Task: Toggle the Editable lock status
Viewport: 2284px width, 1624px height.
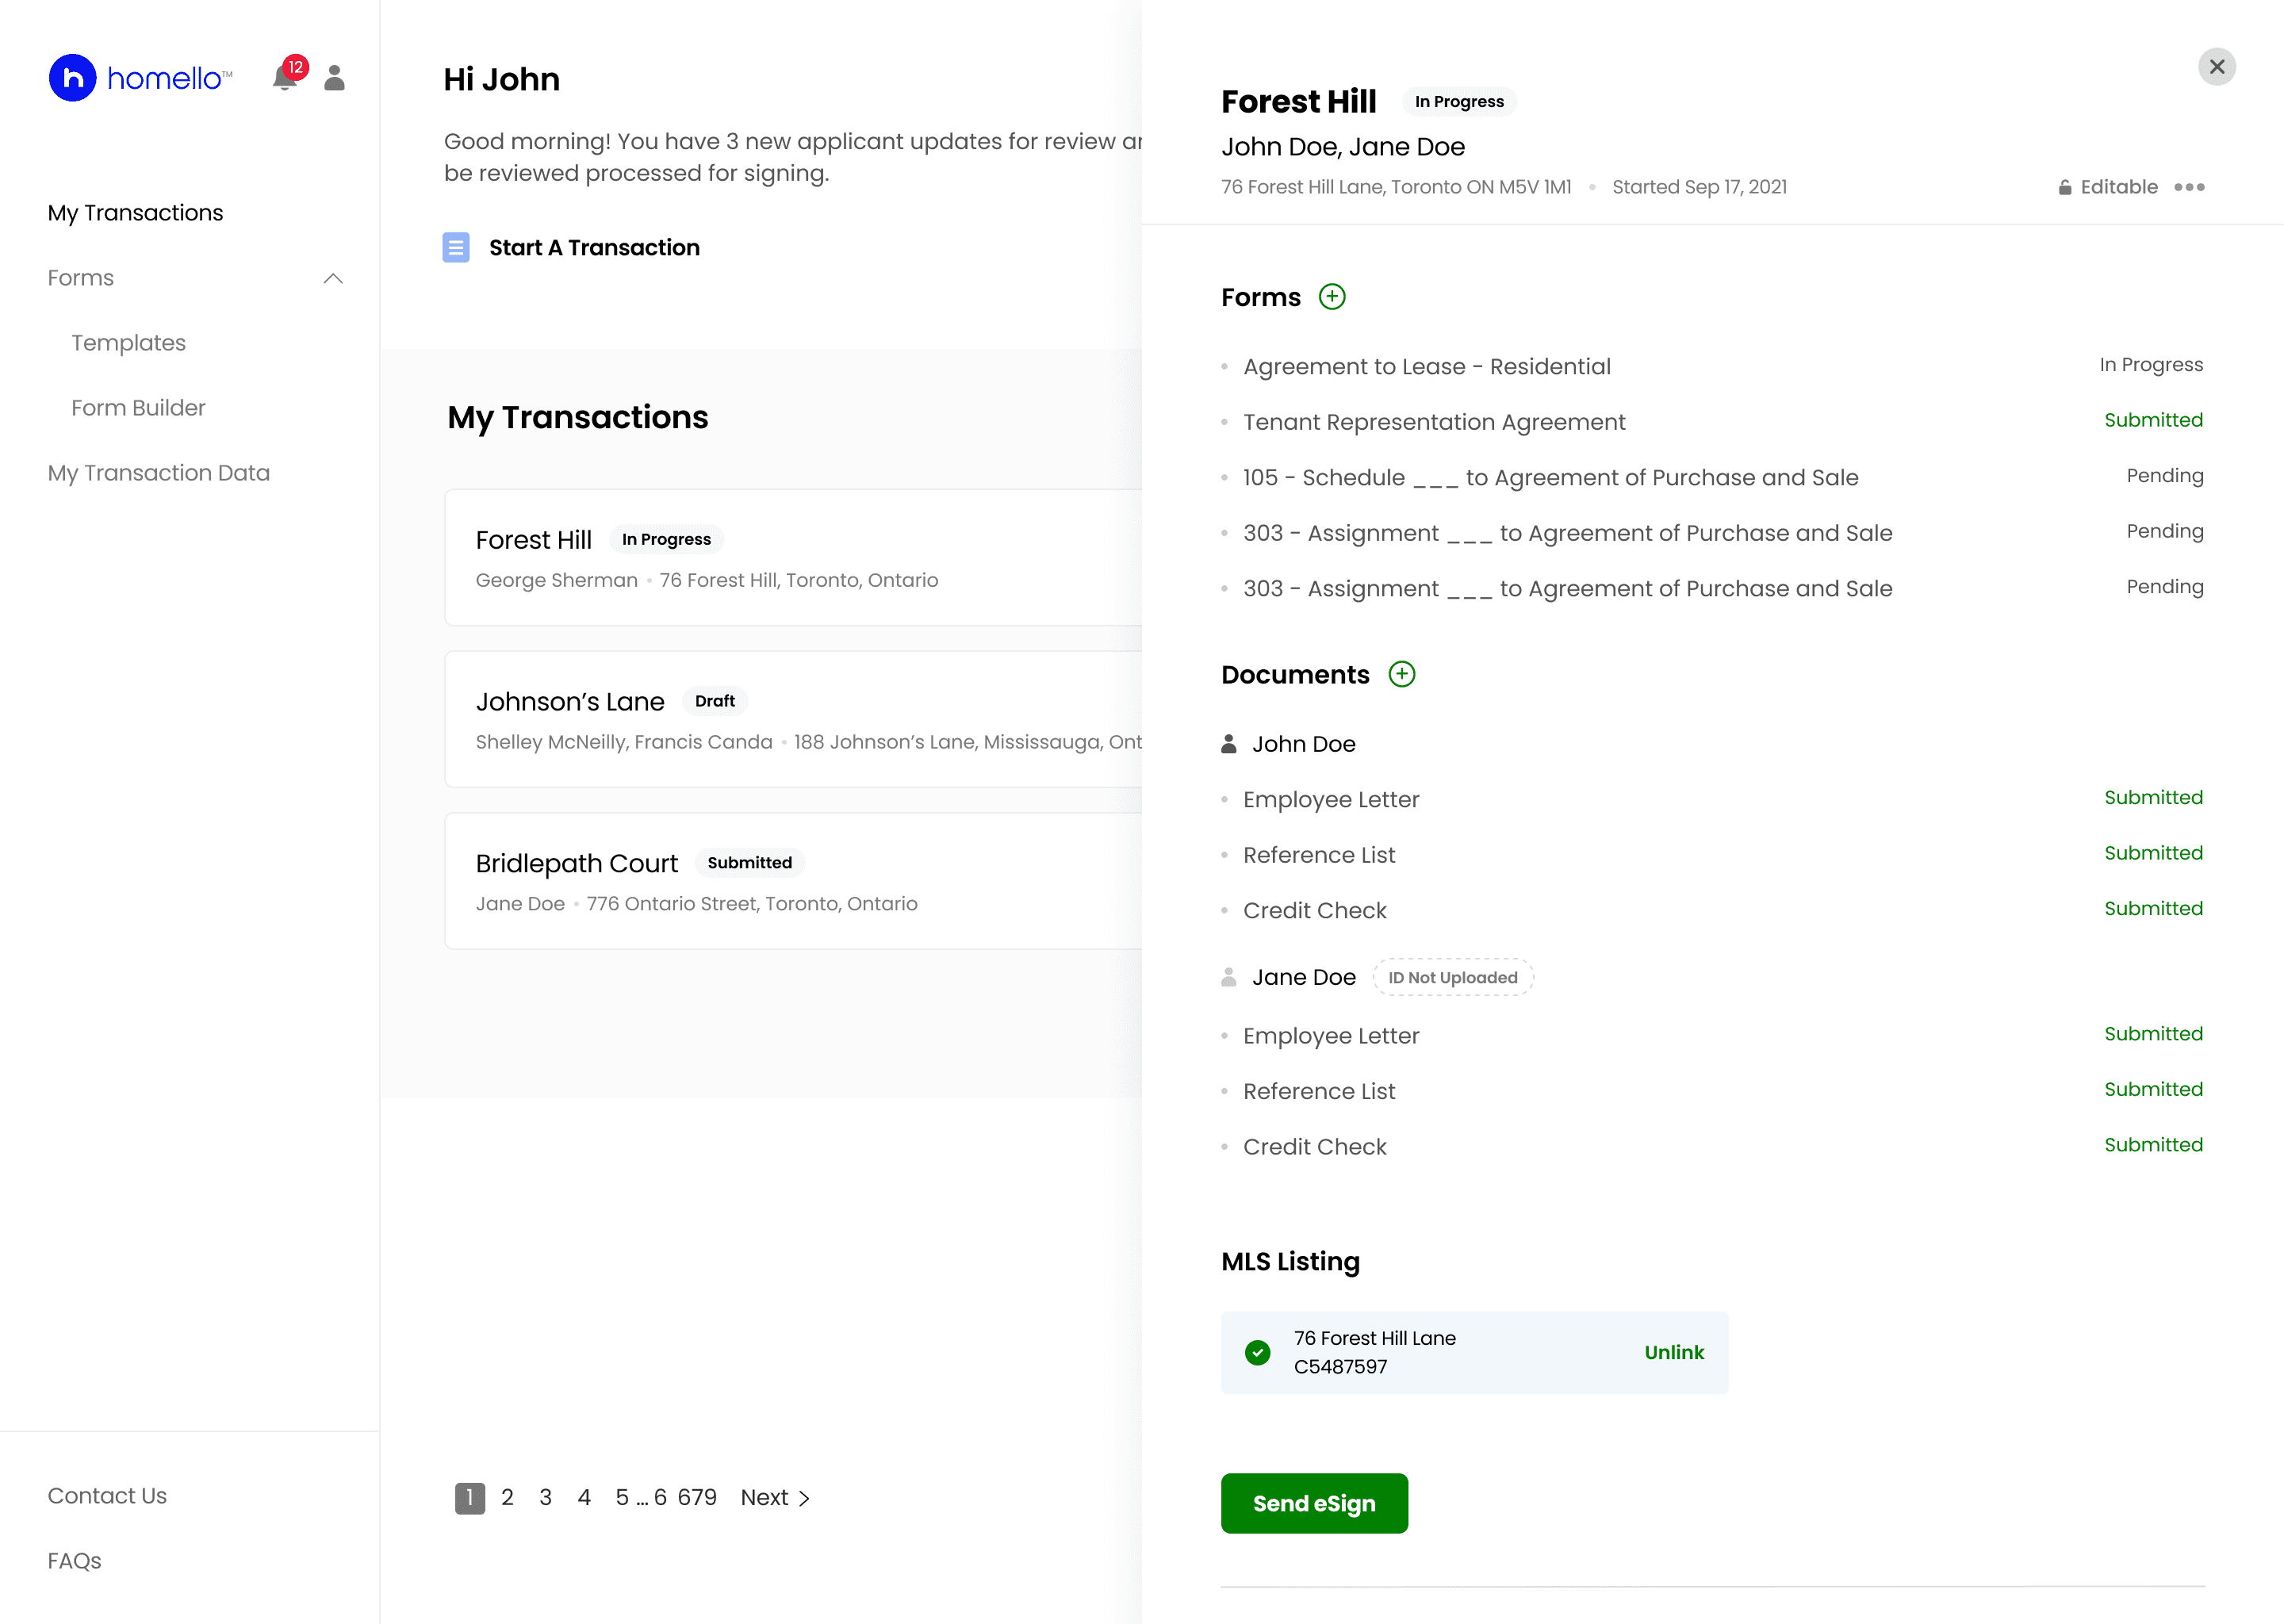Action: (x=2107, y=187)
